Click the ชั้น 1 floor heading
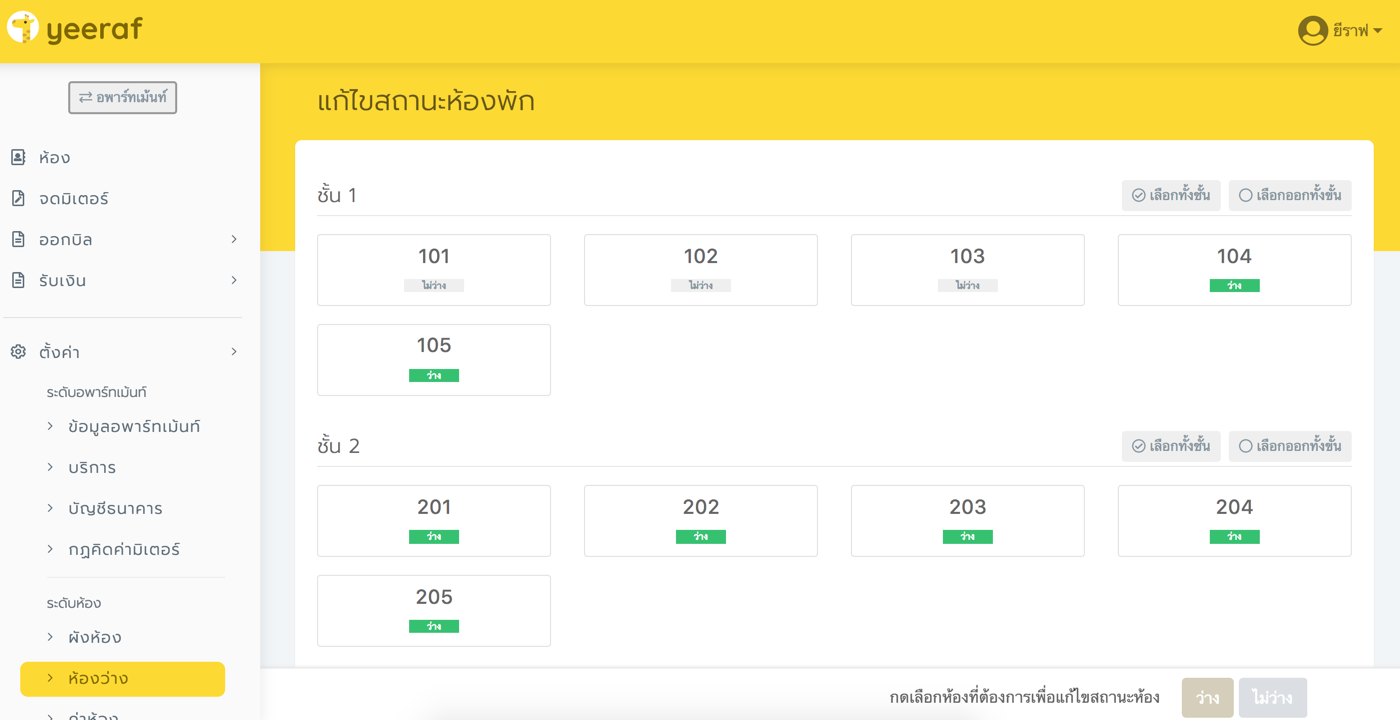 (337, 195)
